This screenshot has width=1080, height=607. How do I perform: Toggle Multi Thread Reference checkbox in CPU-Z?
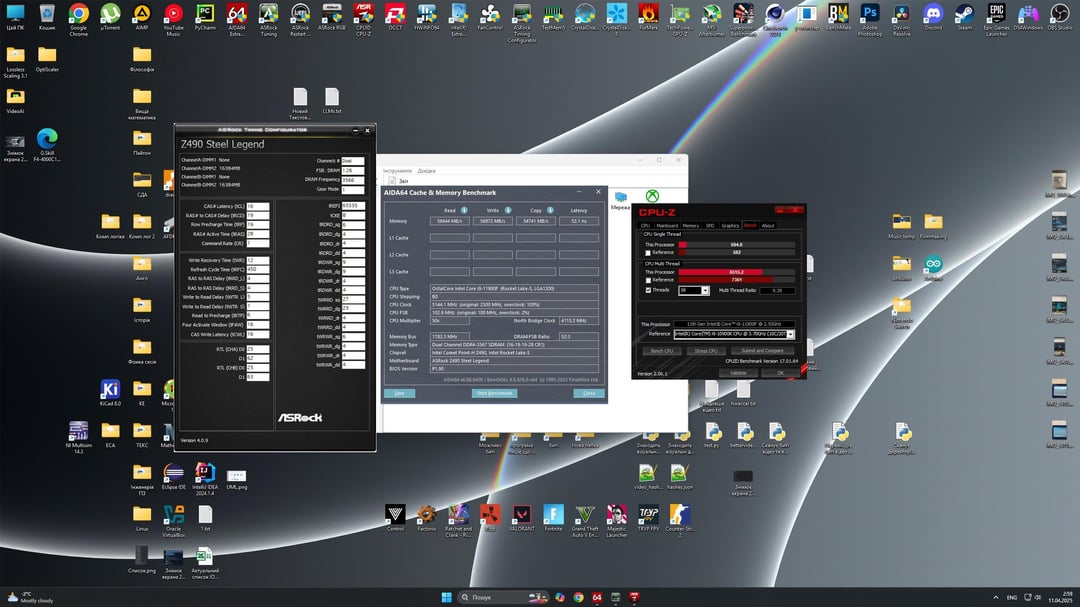[x=647, y=280]
